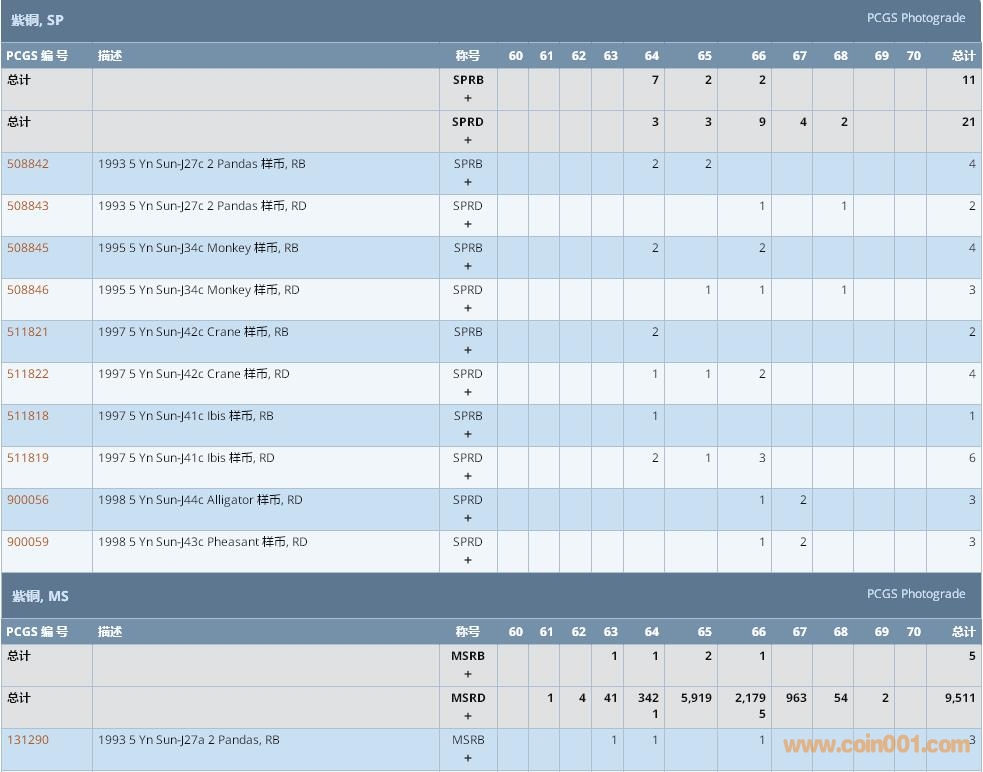Click 描述 column header in SP table

point(110,56)
